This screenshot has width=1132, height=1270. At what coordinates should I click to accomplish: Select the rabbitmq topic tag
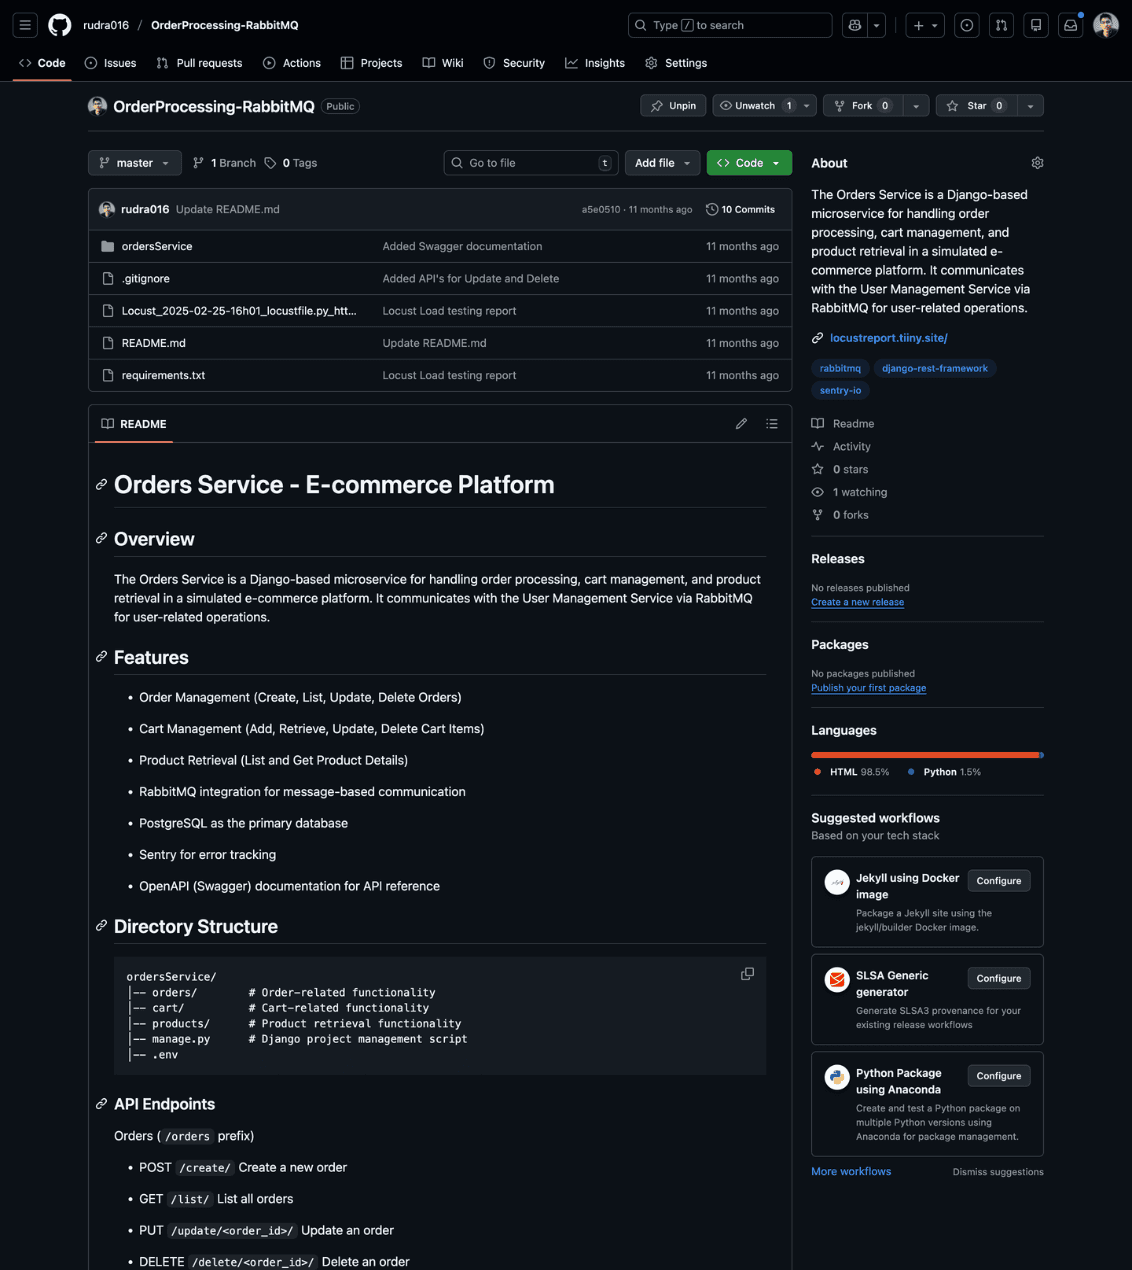[x=840, y=368]
